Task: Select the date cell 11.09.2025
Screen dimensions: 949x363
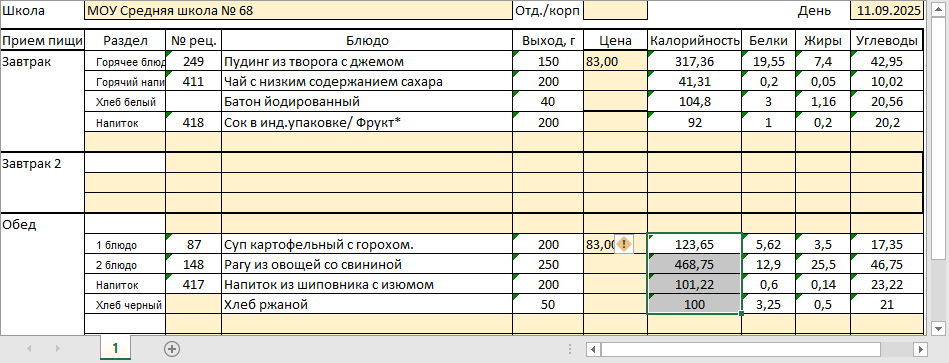Action: click(x=887, y=11)
